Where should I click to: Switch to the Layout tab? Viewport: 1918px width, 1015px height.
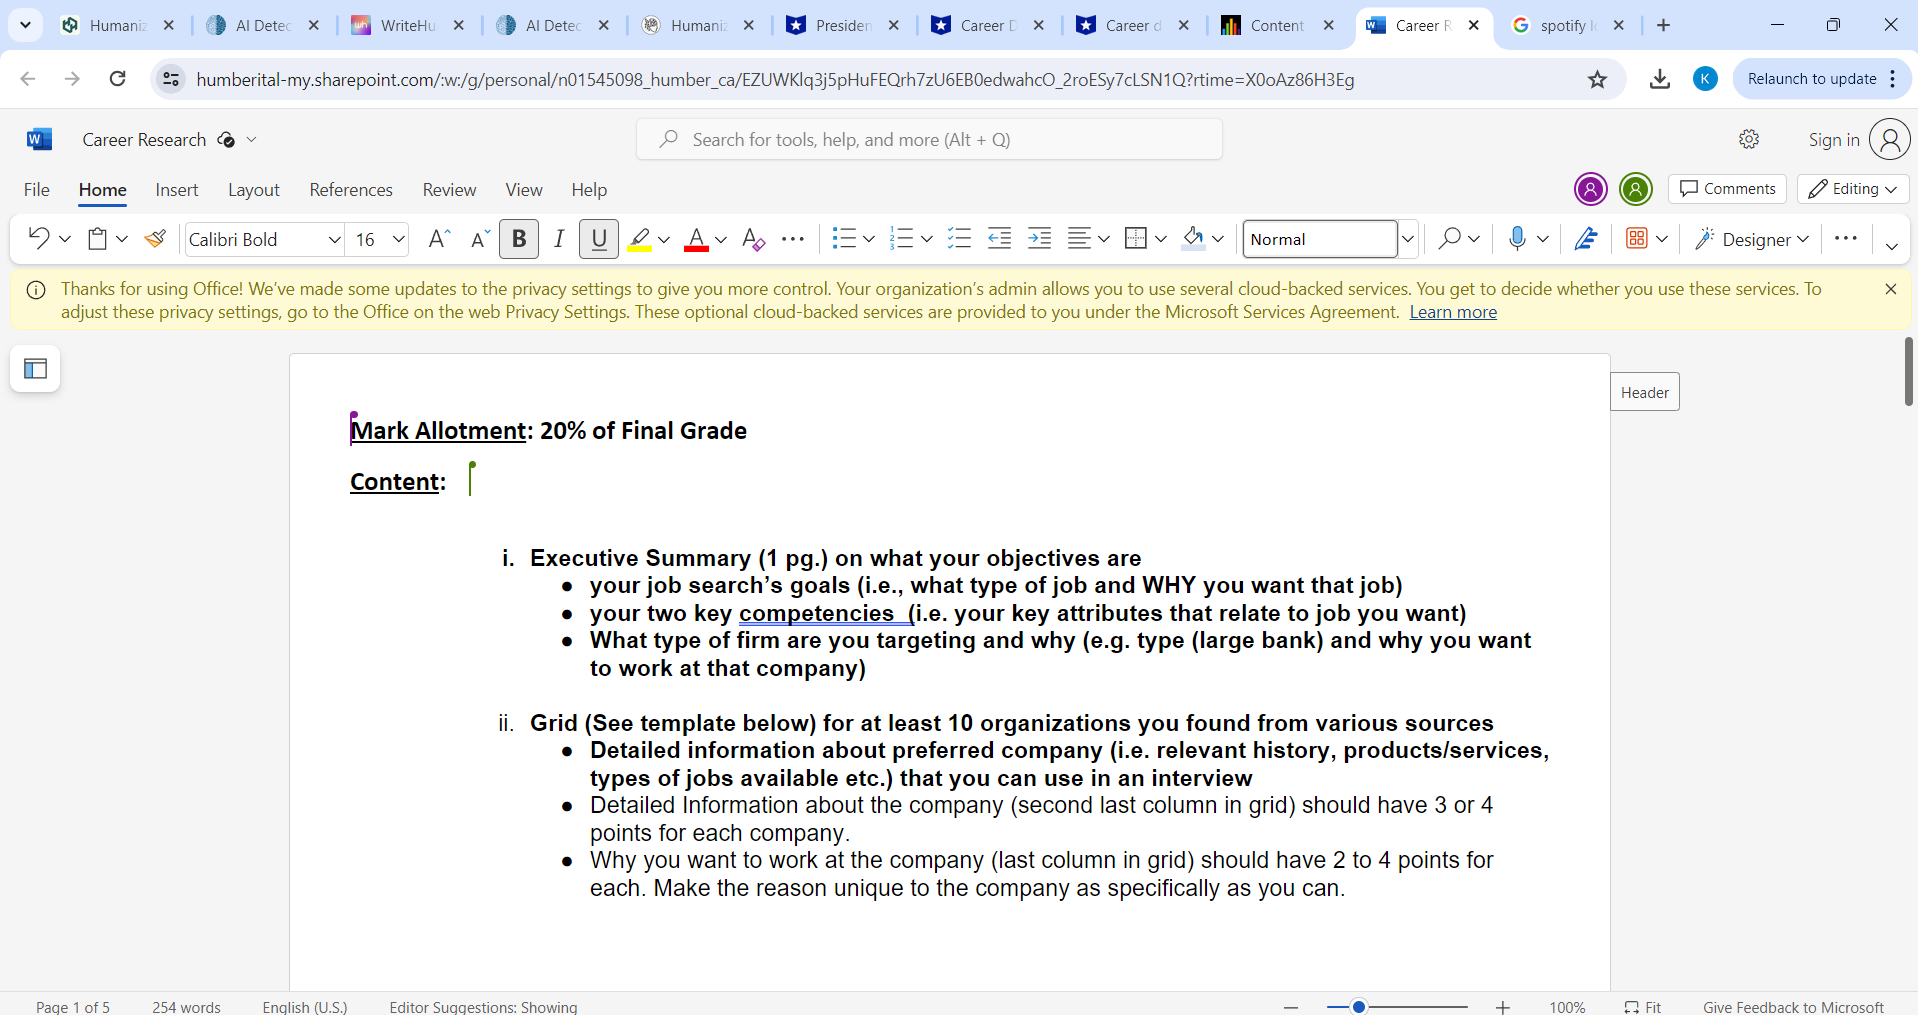(x=254, y=190)
